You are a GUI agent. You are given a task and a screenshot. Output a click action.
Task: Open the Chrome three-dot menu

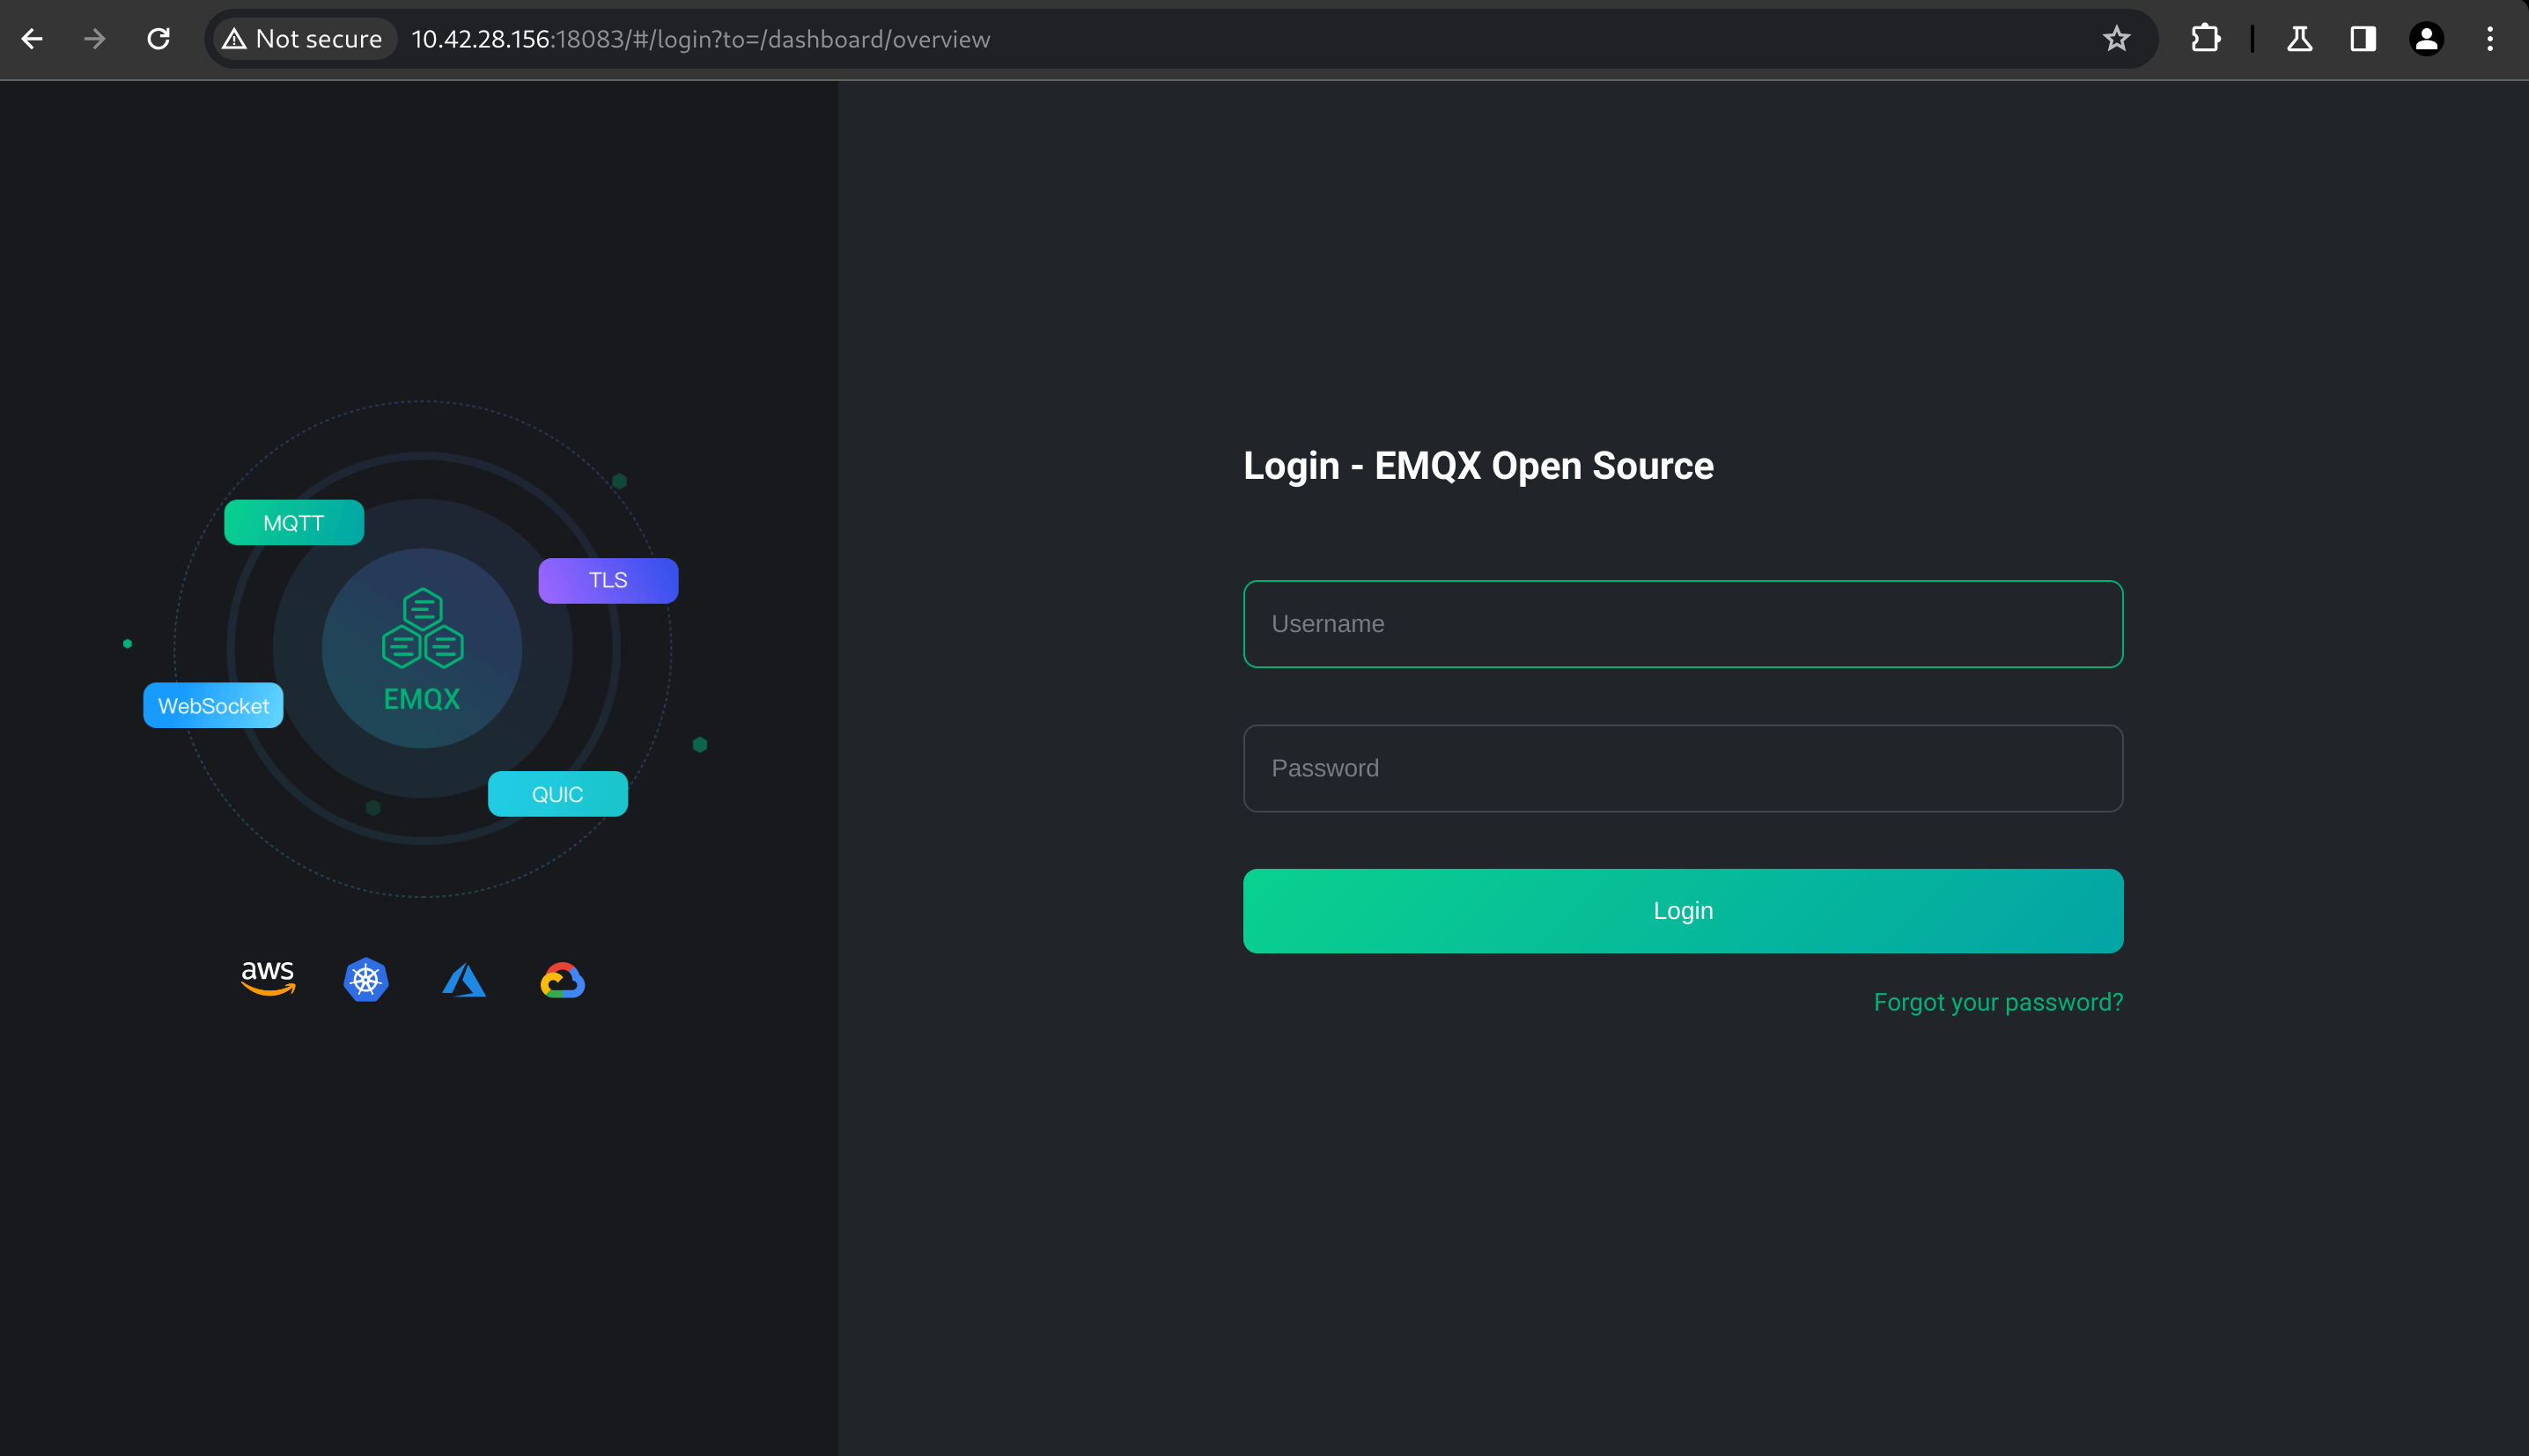coord(2490,38)
